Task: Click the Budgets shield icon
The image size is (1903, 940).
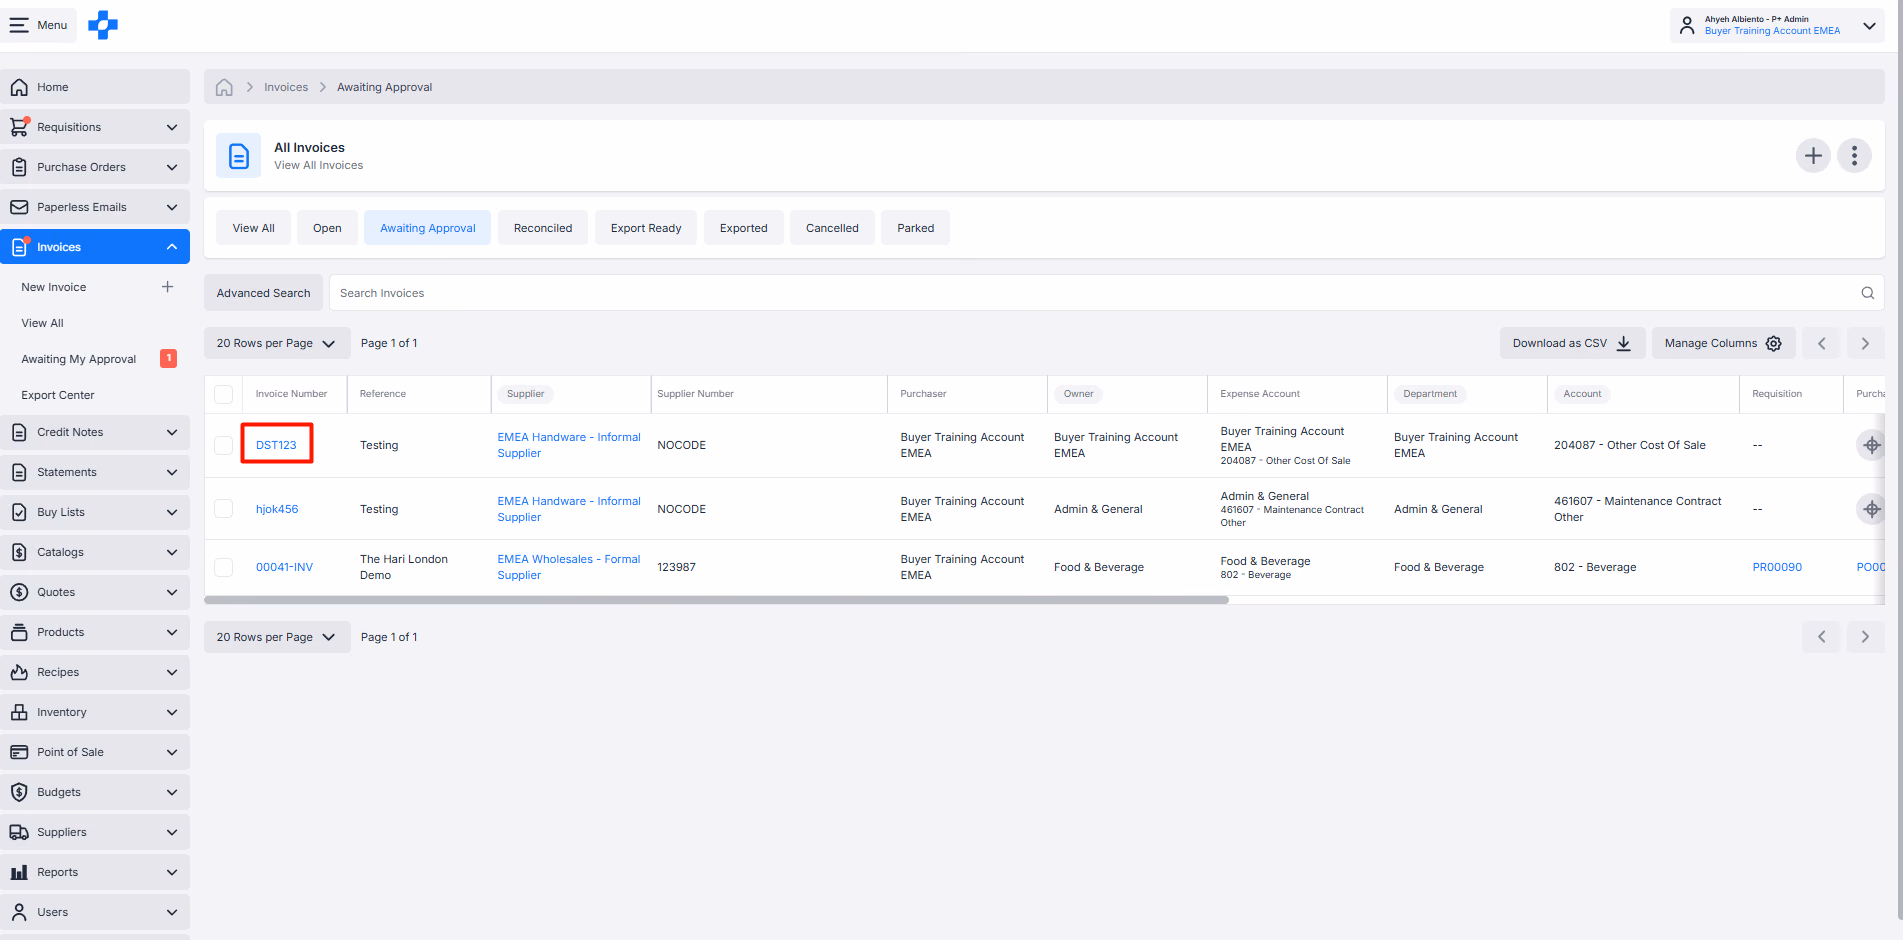Action: pyautogui.click(x=19, y=792)
